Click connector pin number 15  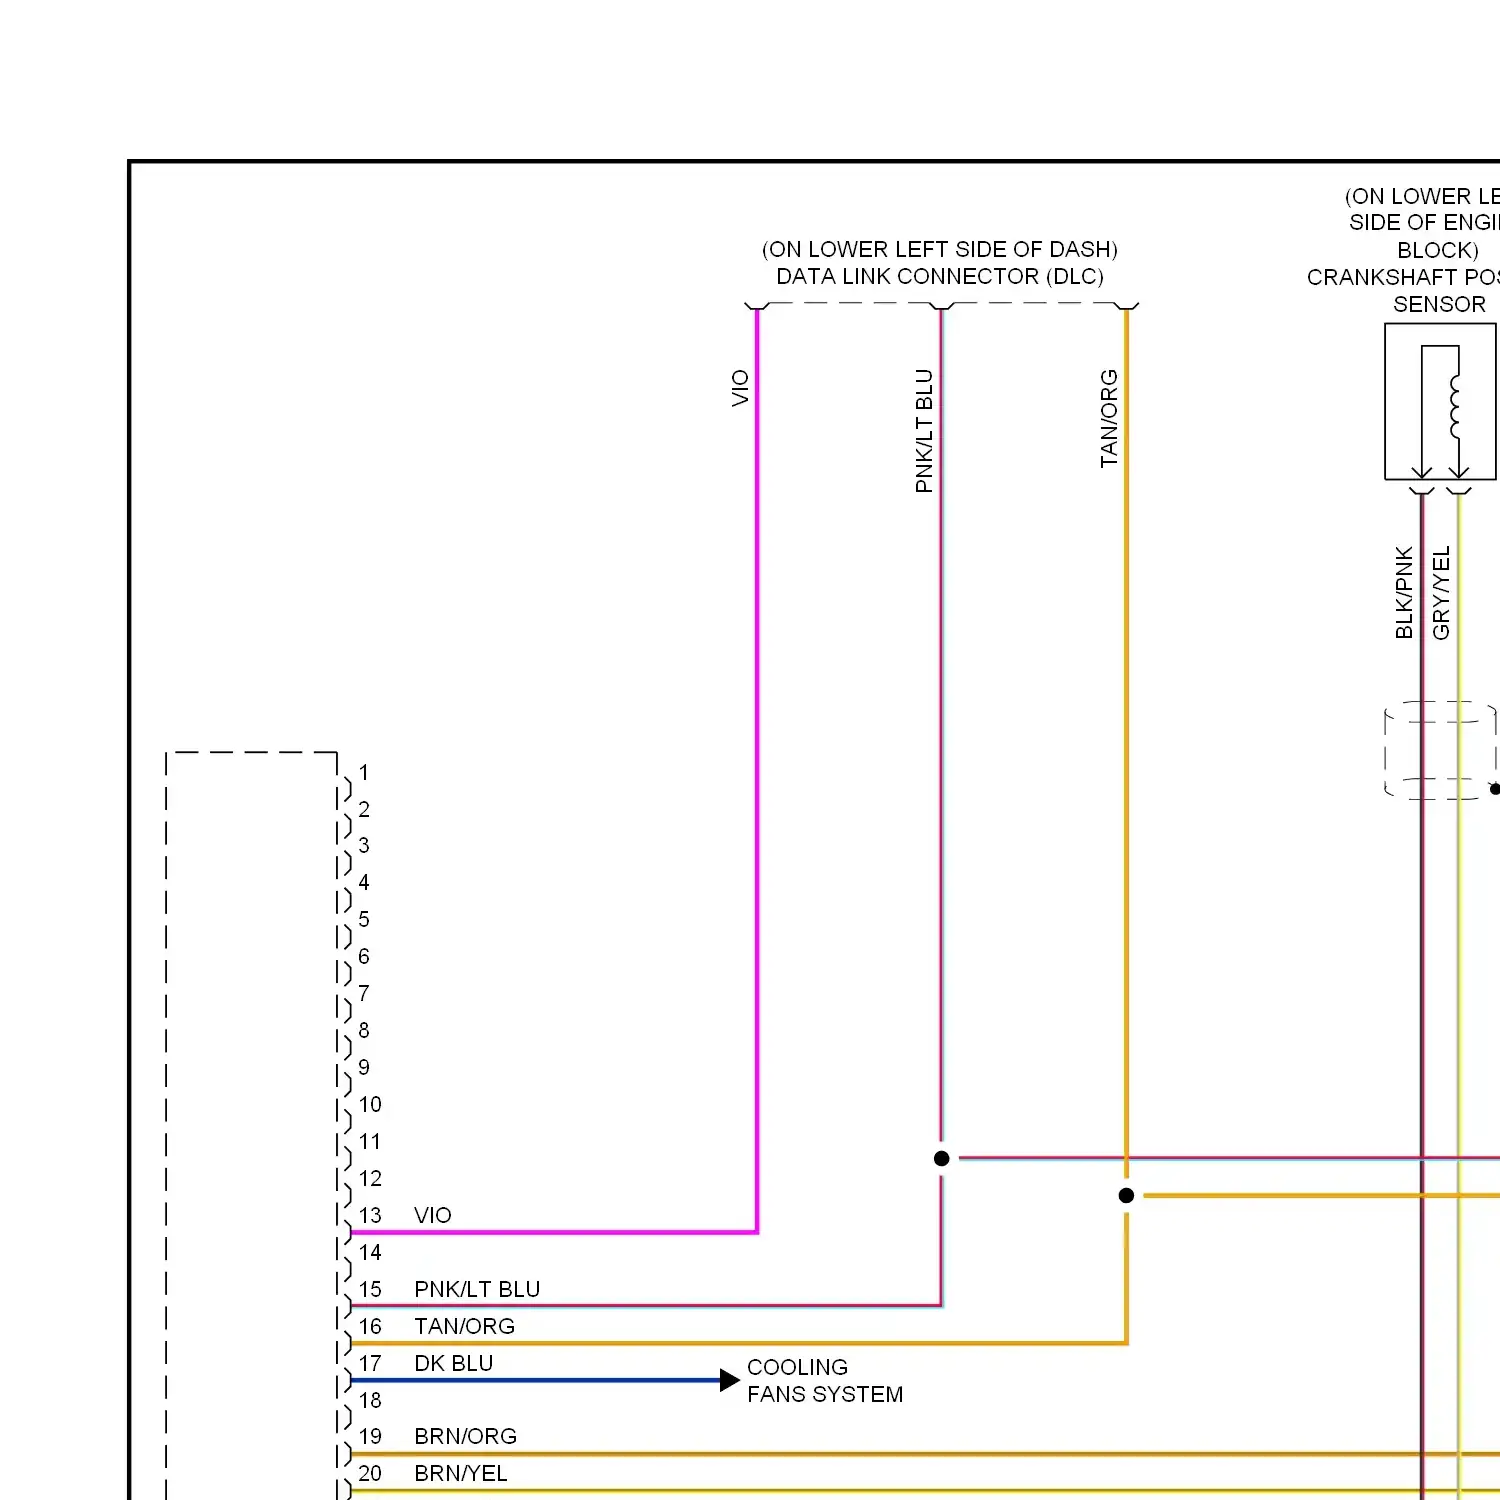click(370, 1289)
